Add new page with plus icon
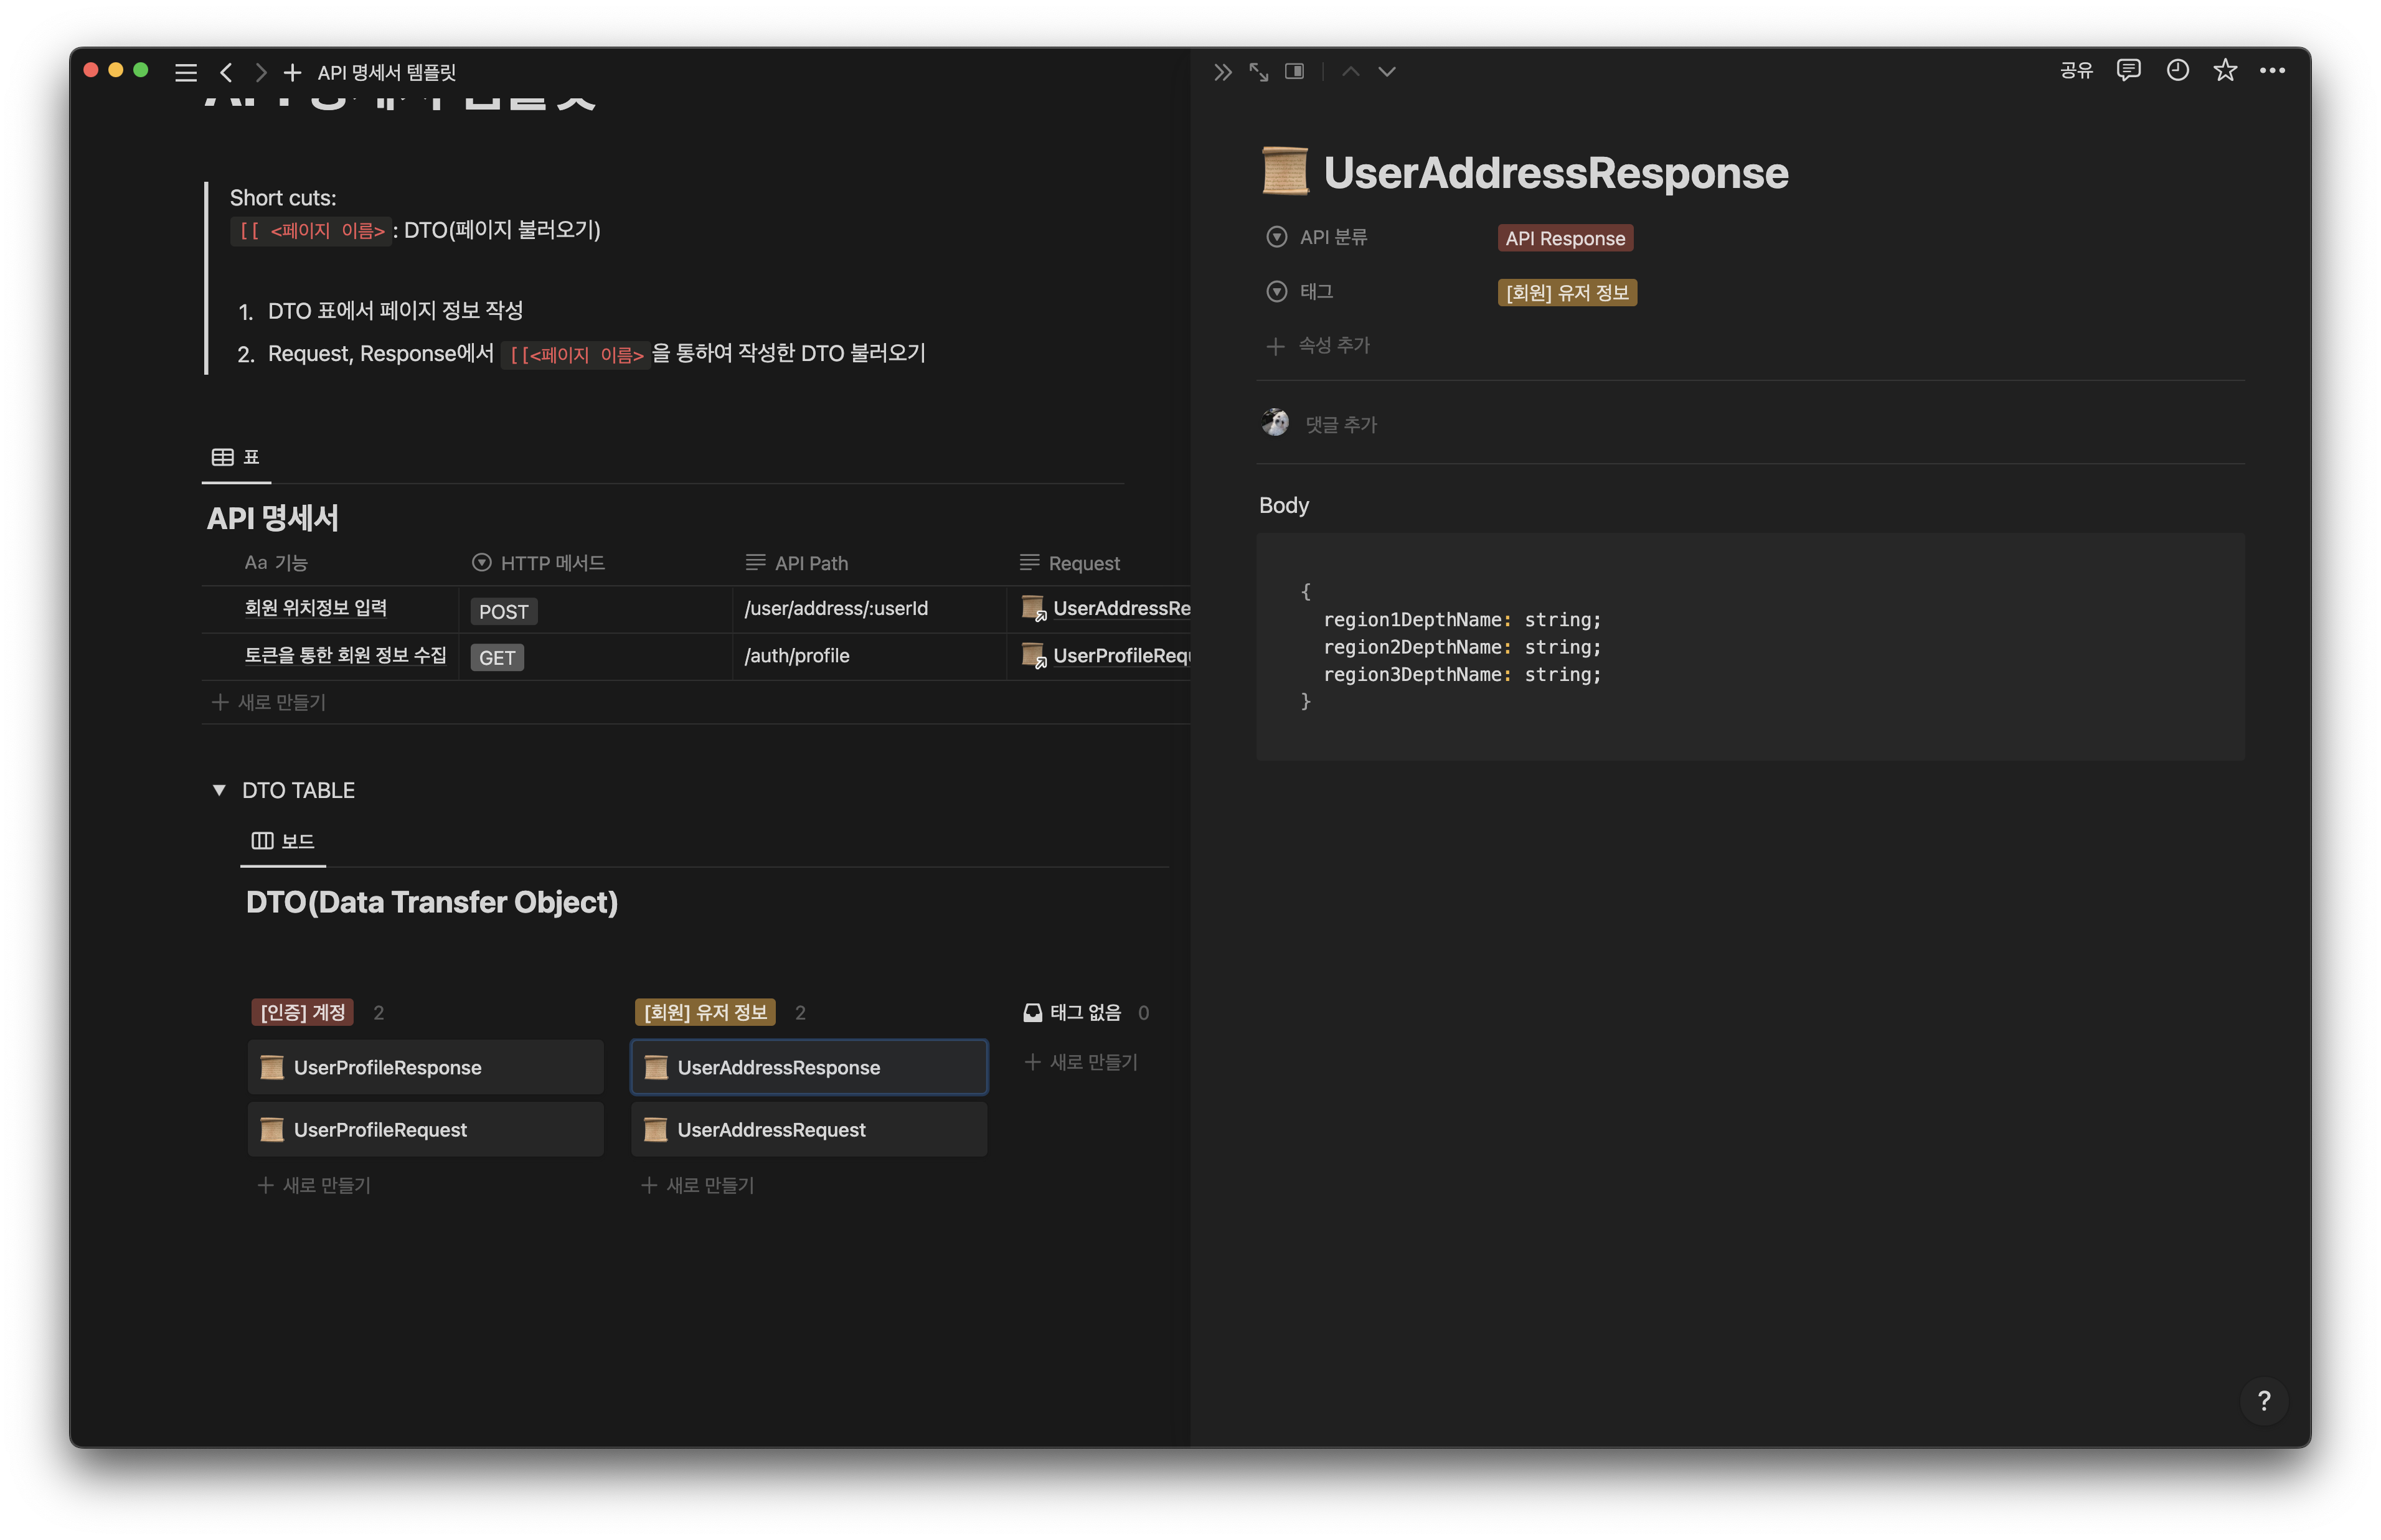This screenshot has height=1540, width=2381. coord(292,72)
